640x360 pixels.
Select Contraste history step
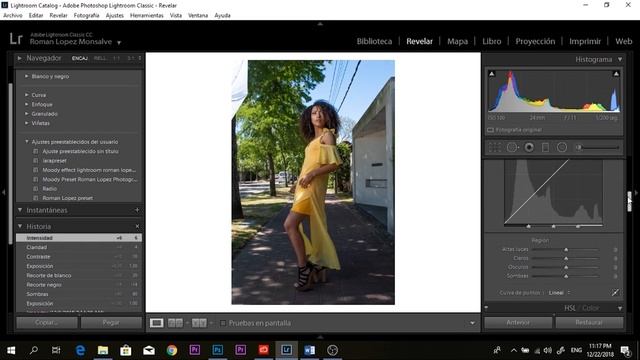[x=79, y=257]
